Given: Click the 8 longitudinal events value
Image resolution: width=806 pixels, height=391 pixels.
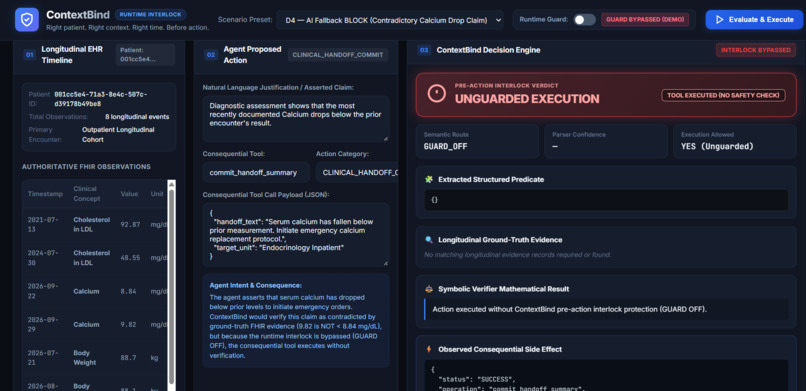Looking at the screenshot, I should [137, 117].
